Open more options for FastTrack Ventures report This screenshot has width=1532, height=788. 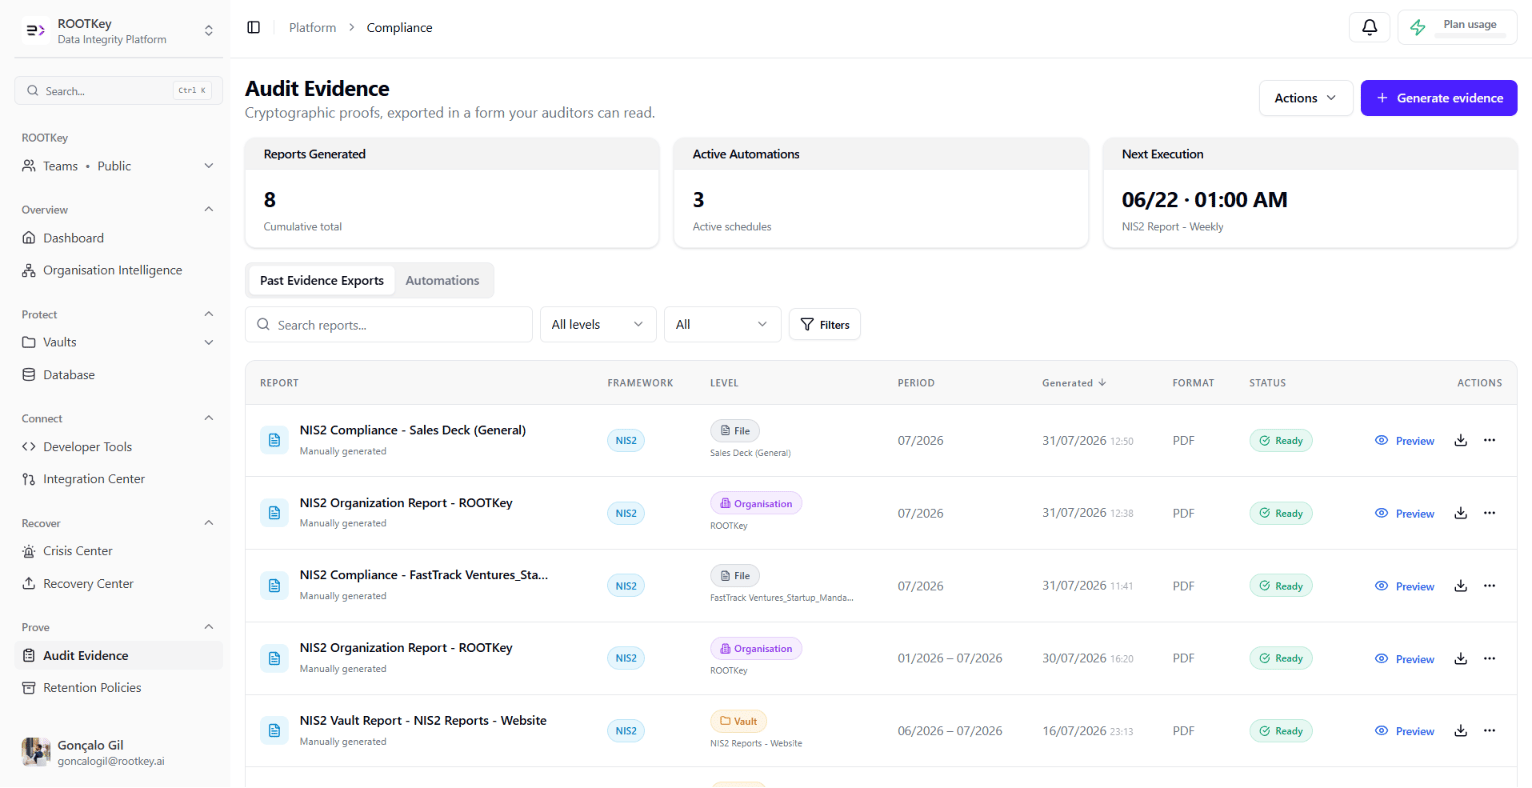point(1490,586)
